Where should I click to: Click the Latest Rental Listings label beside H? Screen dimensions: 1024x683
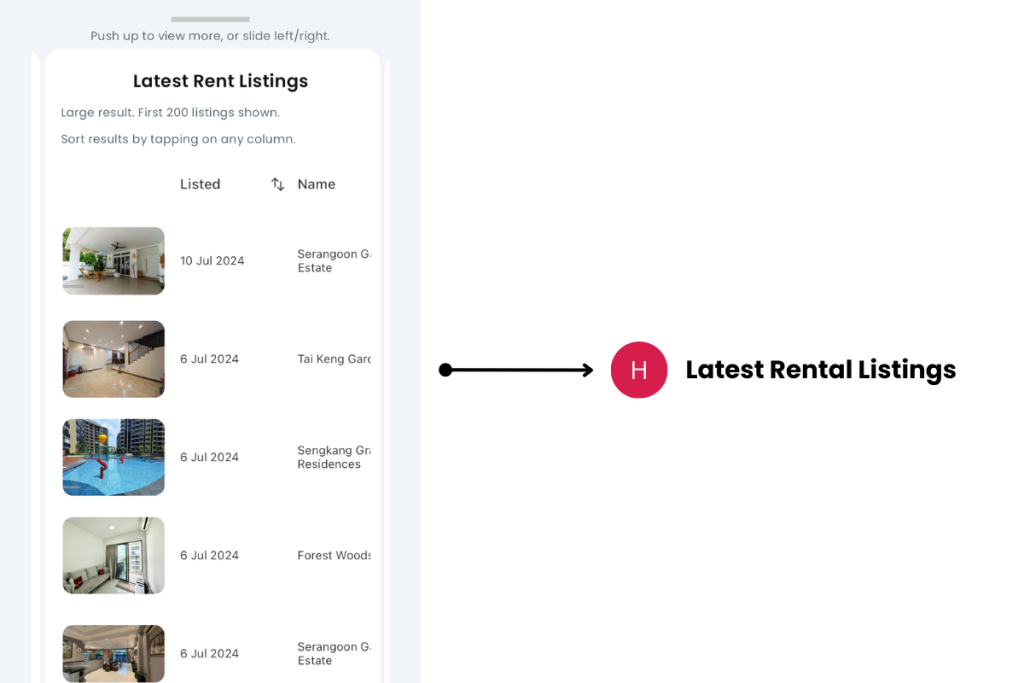(820, 370)
